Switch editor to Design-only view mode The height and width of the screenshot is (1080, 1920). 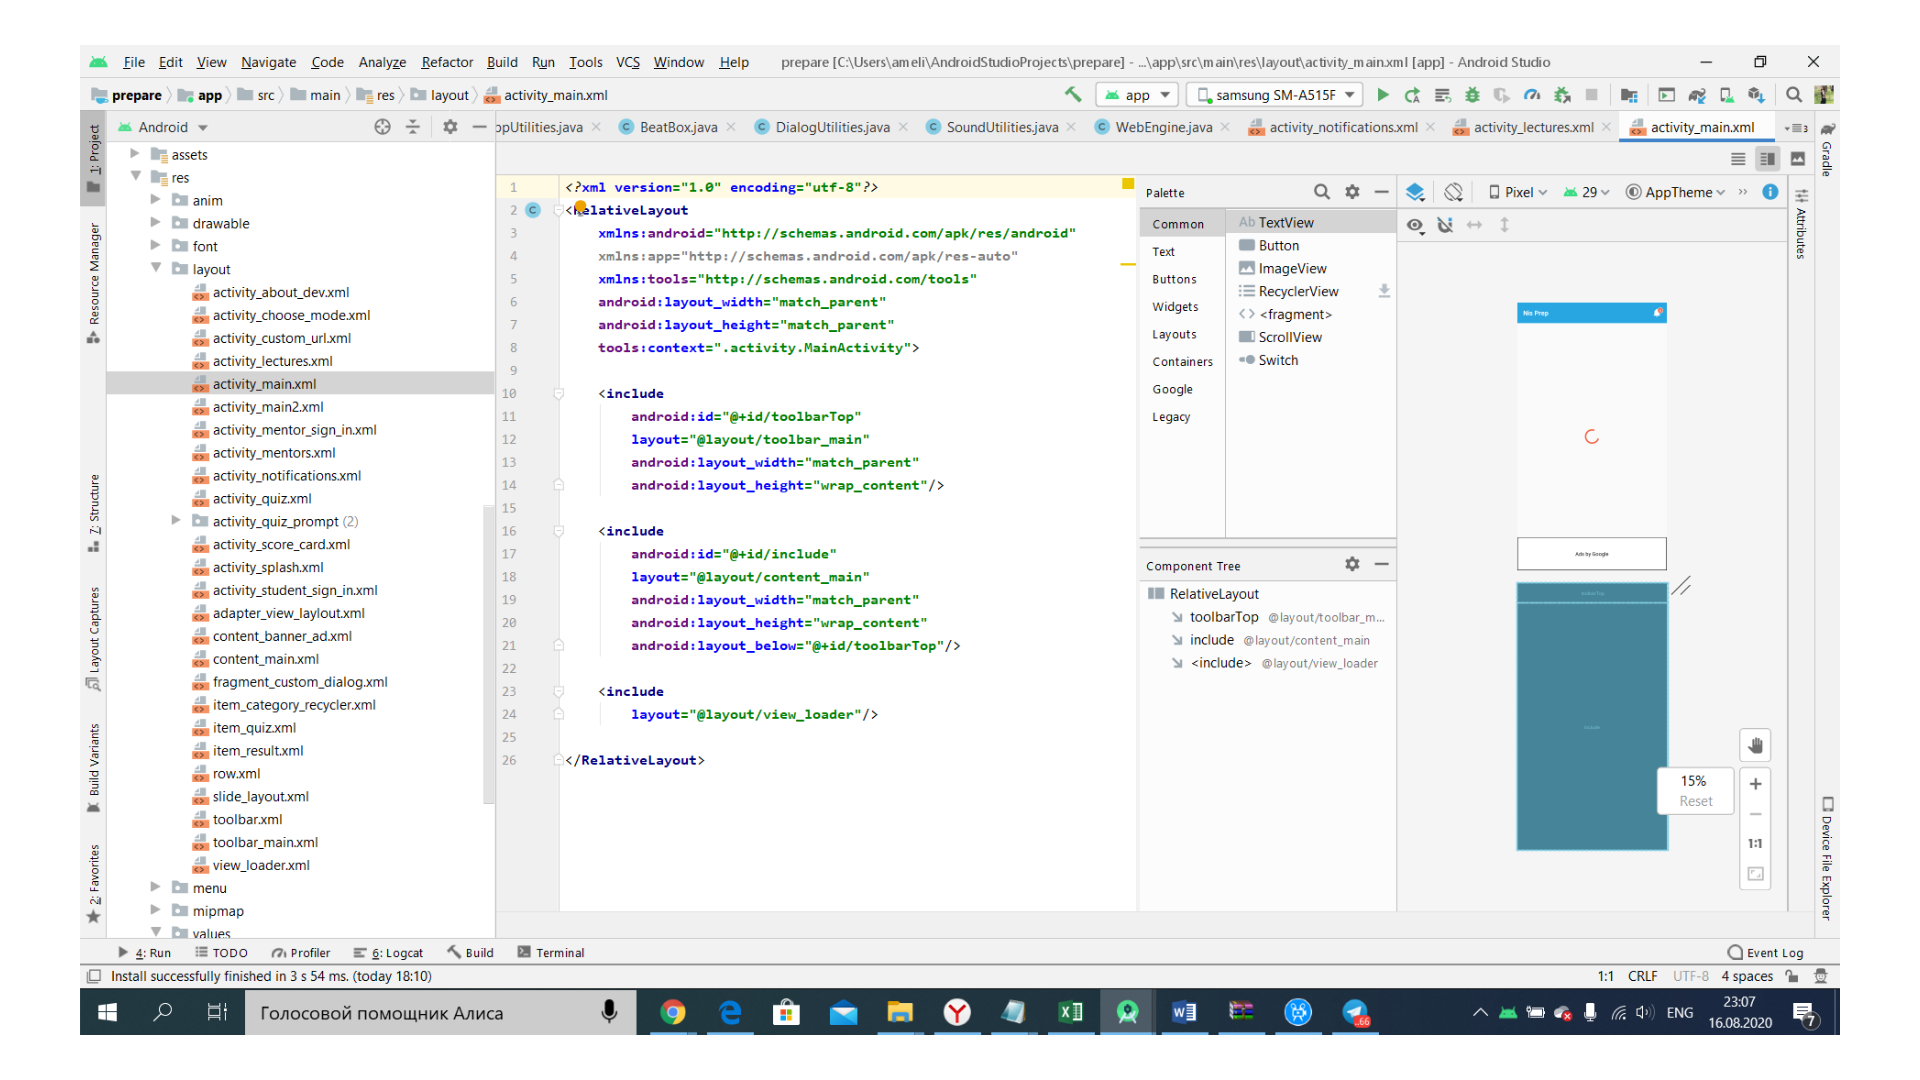[x=1798, y=159]
